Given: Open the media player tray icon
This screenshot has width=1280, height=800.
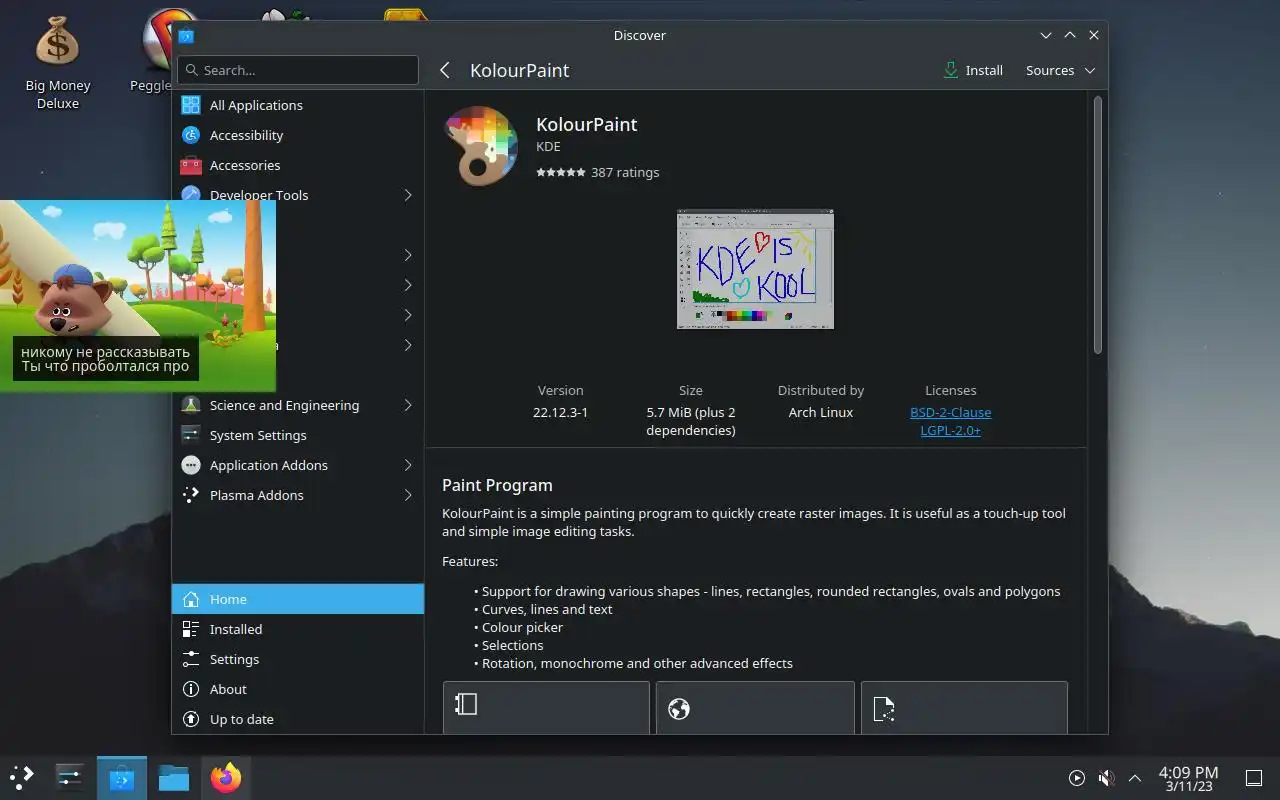Looking at the screenshot, I should coord(1077,778).
